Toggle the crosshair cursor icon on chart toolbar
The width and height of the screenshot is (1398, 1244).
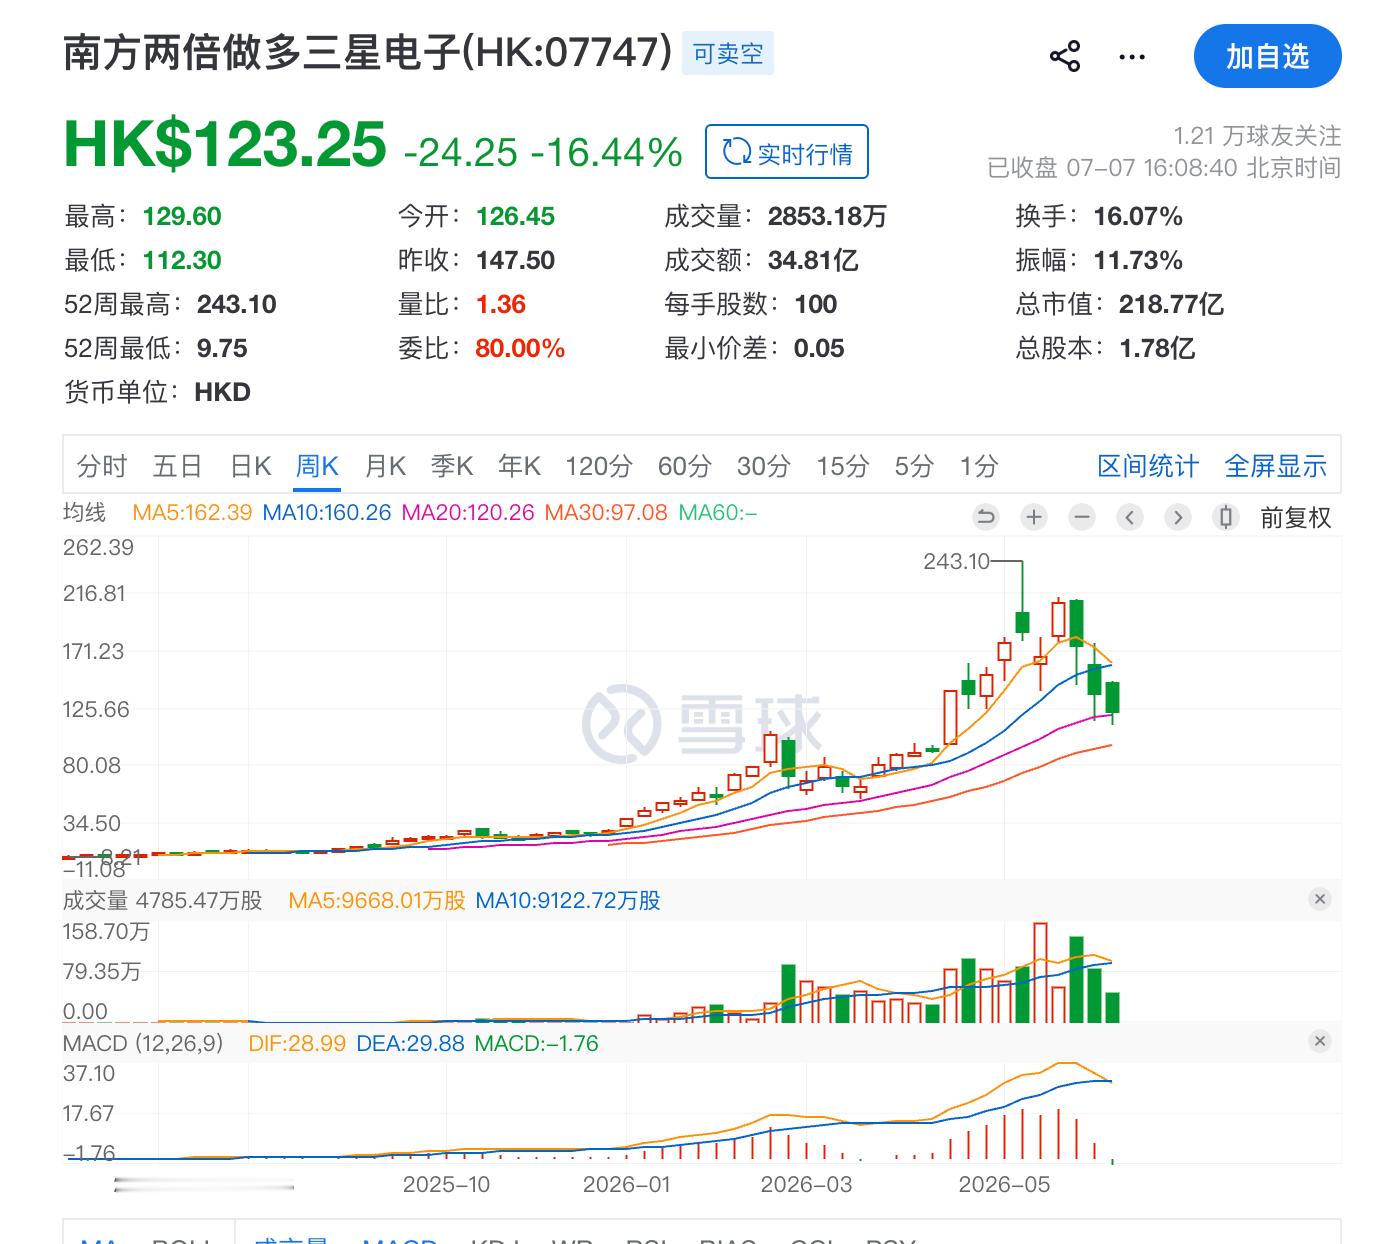pyautogui.click(x=1226, y=517)
